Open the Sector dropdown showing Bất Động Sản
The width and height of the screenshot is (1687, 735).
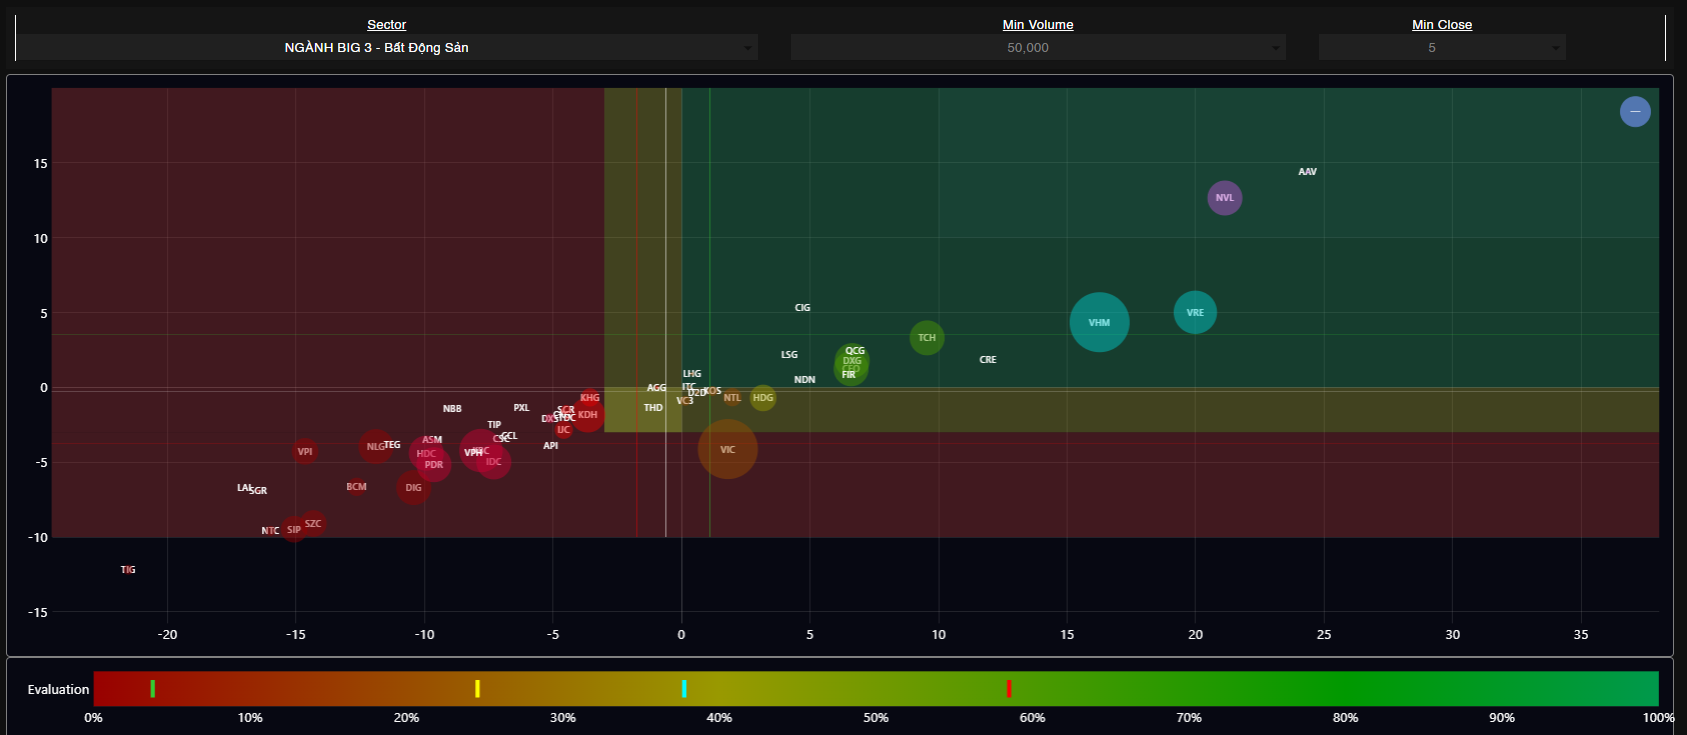(x=387, y=47)
